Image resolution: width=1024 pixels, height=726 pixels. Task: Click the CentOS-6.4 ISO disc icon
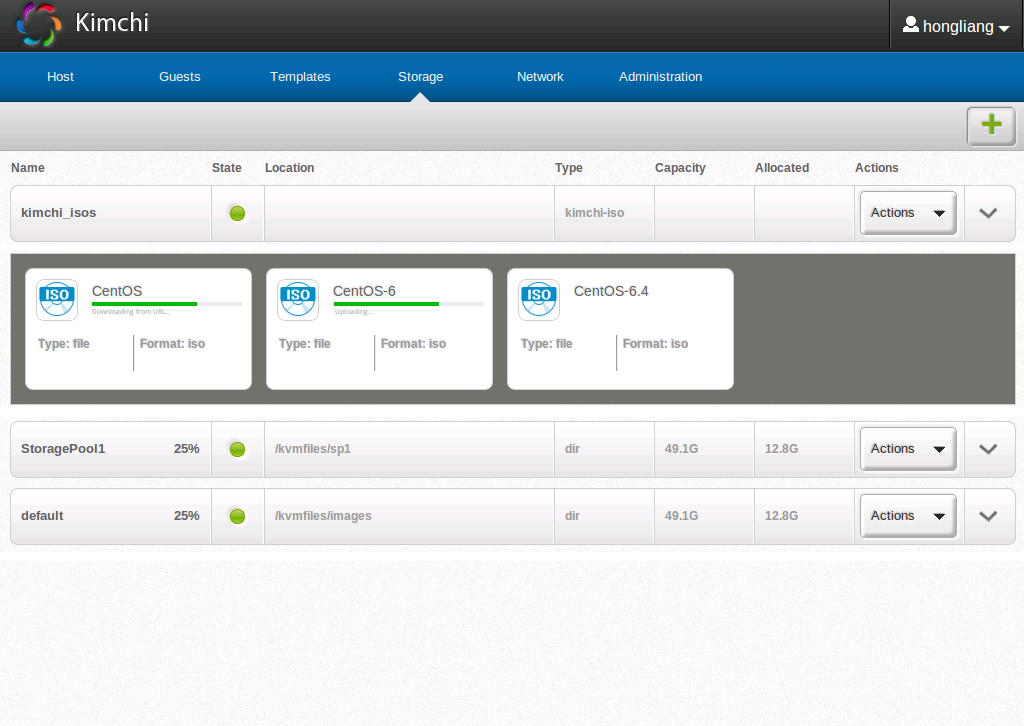click(539, 300)
